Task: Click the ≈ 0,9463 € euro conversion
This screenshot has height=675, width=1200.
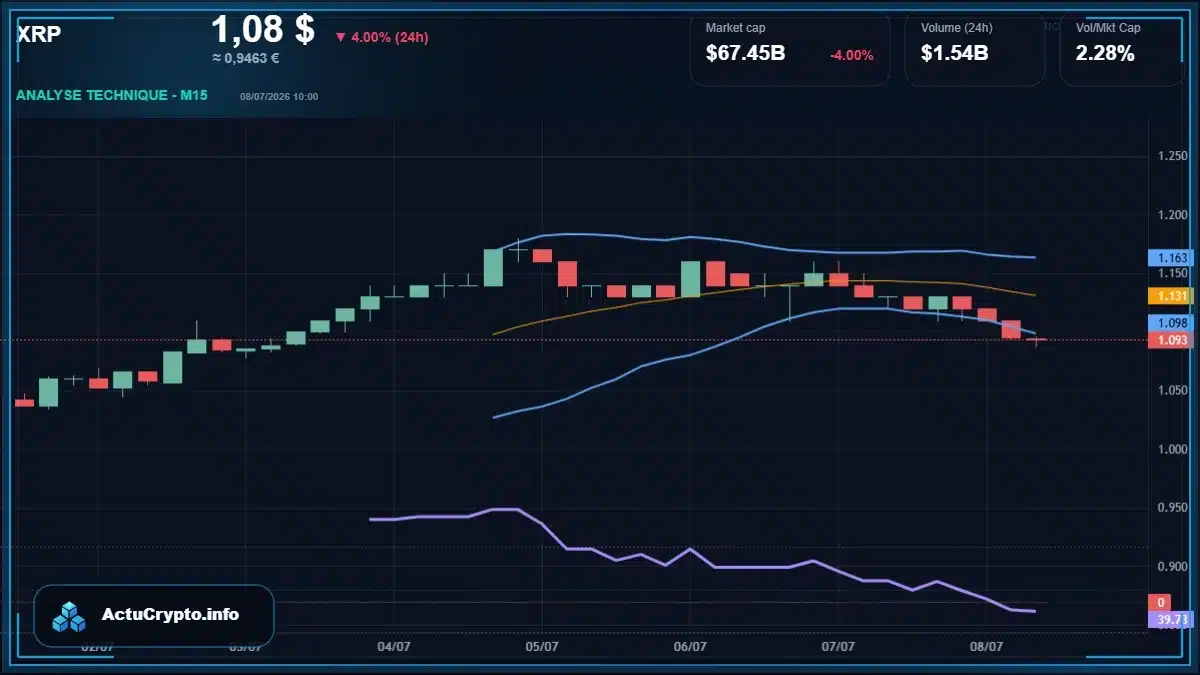Action: click(245, 58)
